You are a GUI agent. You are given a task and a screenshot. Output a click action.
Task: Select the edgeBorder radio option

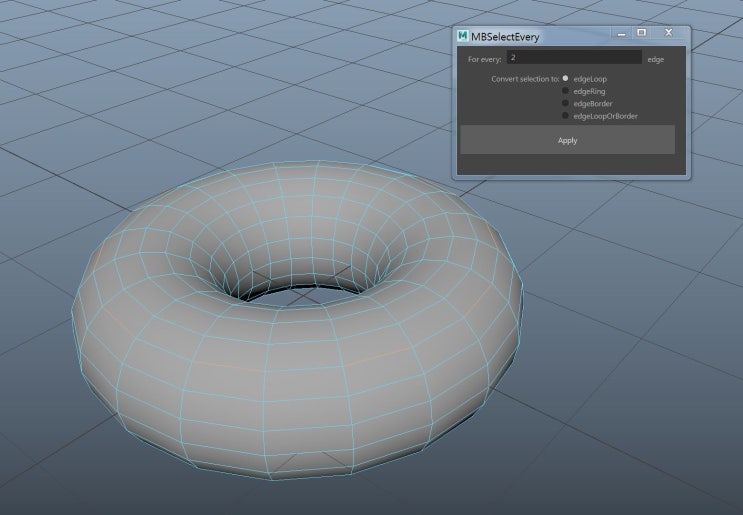click(565, 103)
